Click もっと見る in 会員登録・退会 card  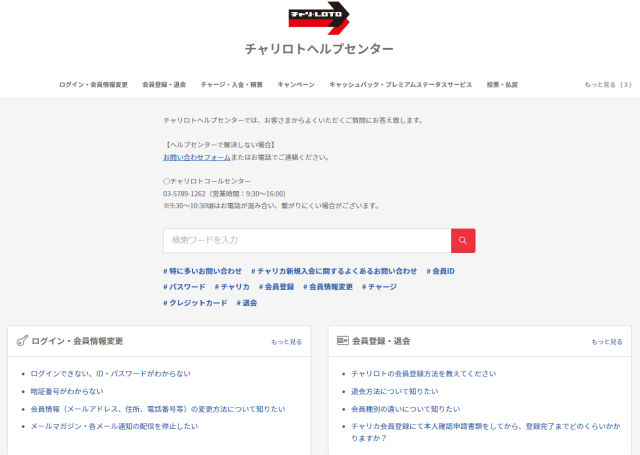(607, 342)
